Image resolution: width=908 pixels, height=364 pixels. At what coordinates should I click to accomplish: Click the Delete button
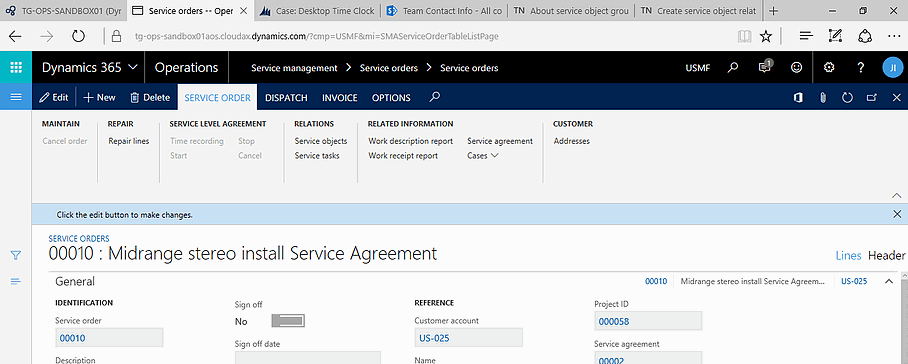tap(150, 98)
